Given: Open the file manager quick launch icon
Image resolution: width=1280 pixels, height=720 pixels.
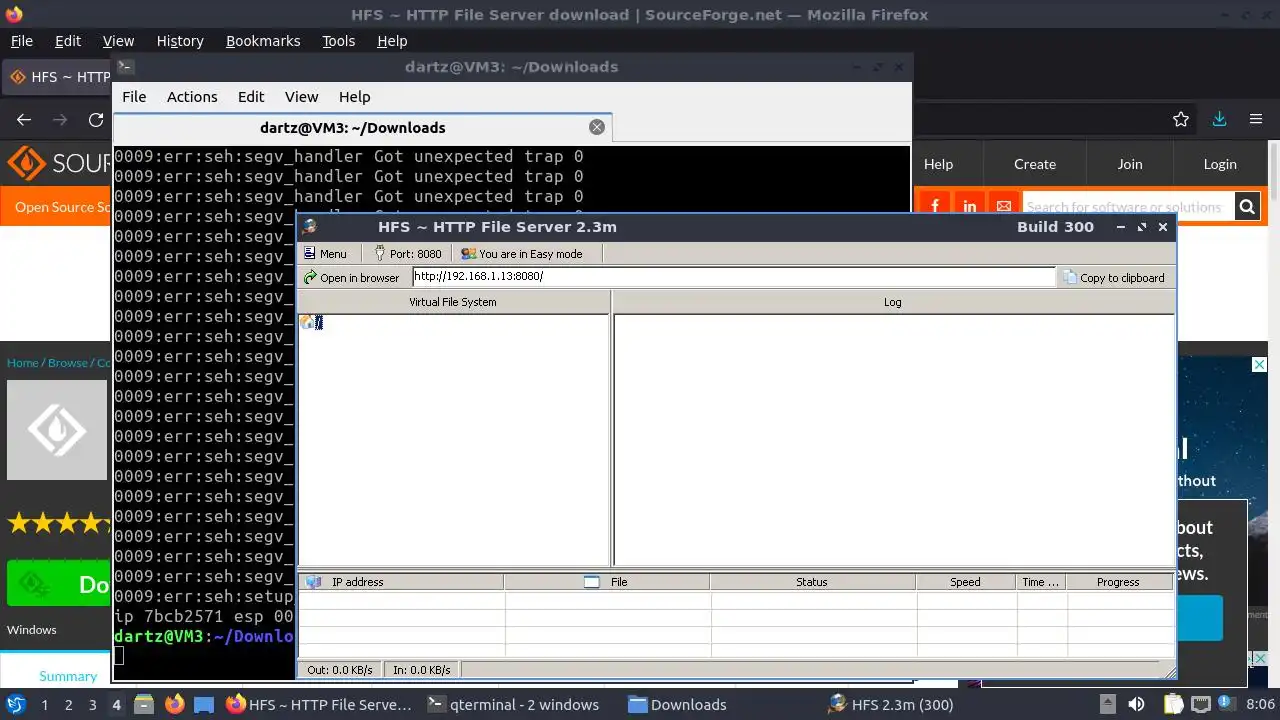Looking at the screenshot, I should click(x=143, y=704).
